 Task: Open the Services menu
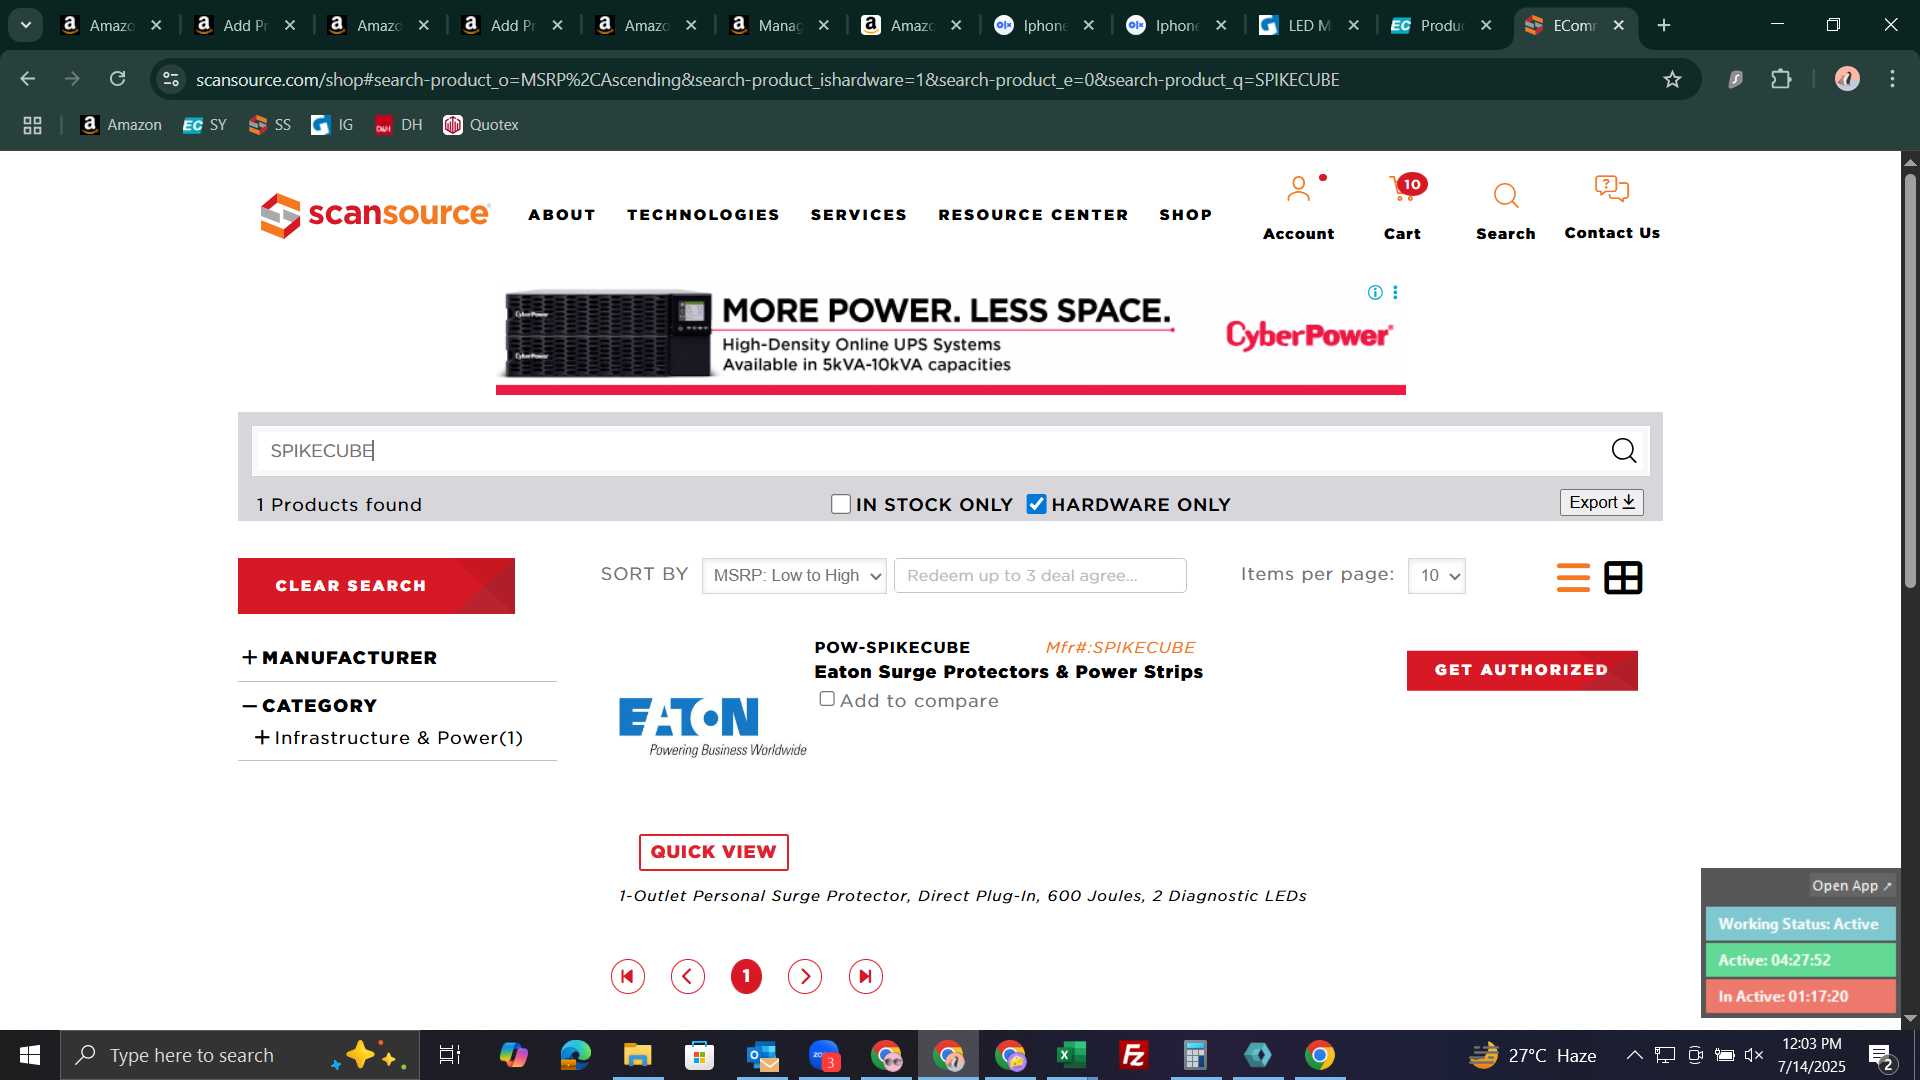point(859,215)
